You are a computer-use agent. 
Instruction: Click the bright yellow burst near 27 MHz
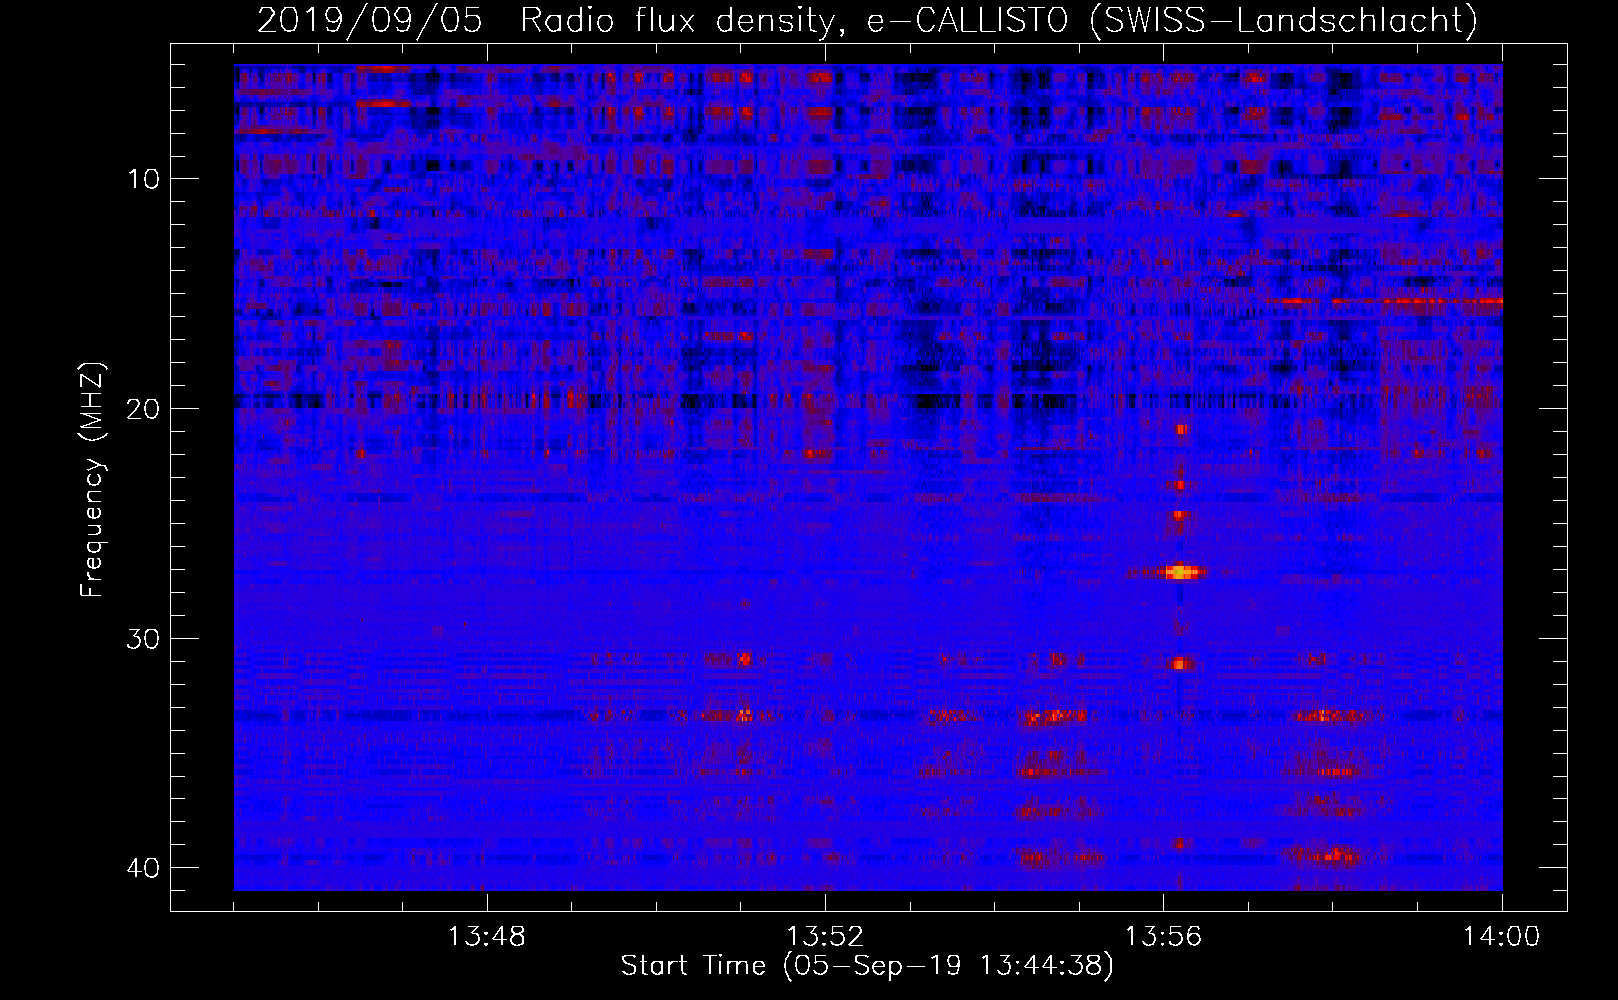click(1180, 573)
